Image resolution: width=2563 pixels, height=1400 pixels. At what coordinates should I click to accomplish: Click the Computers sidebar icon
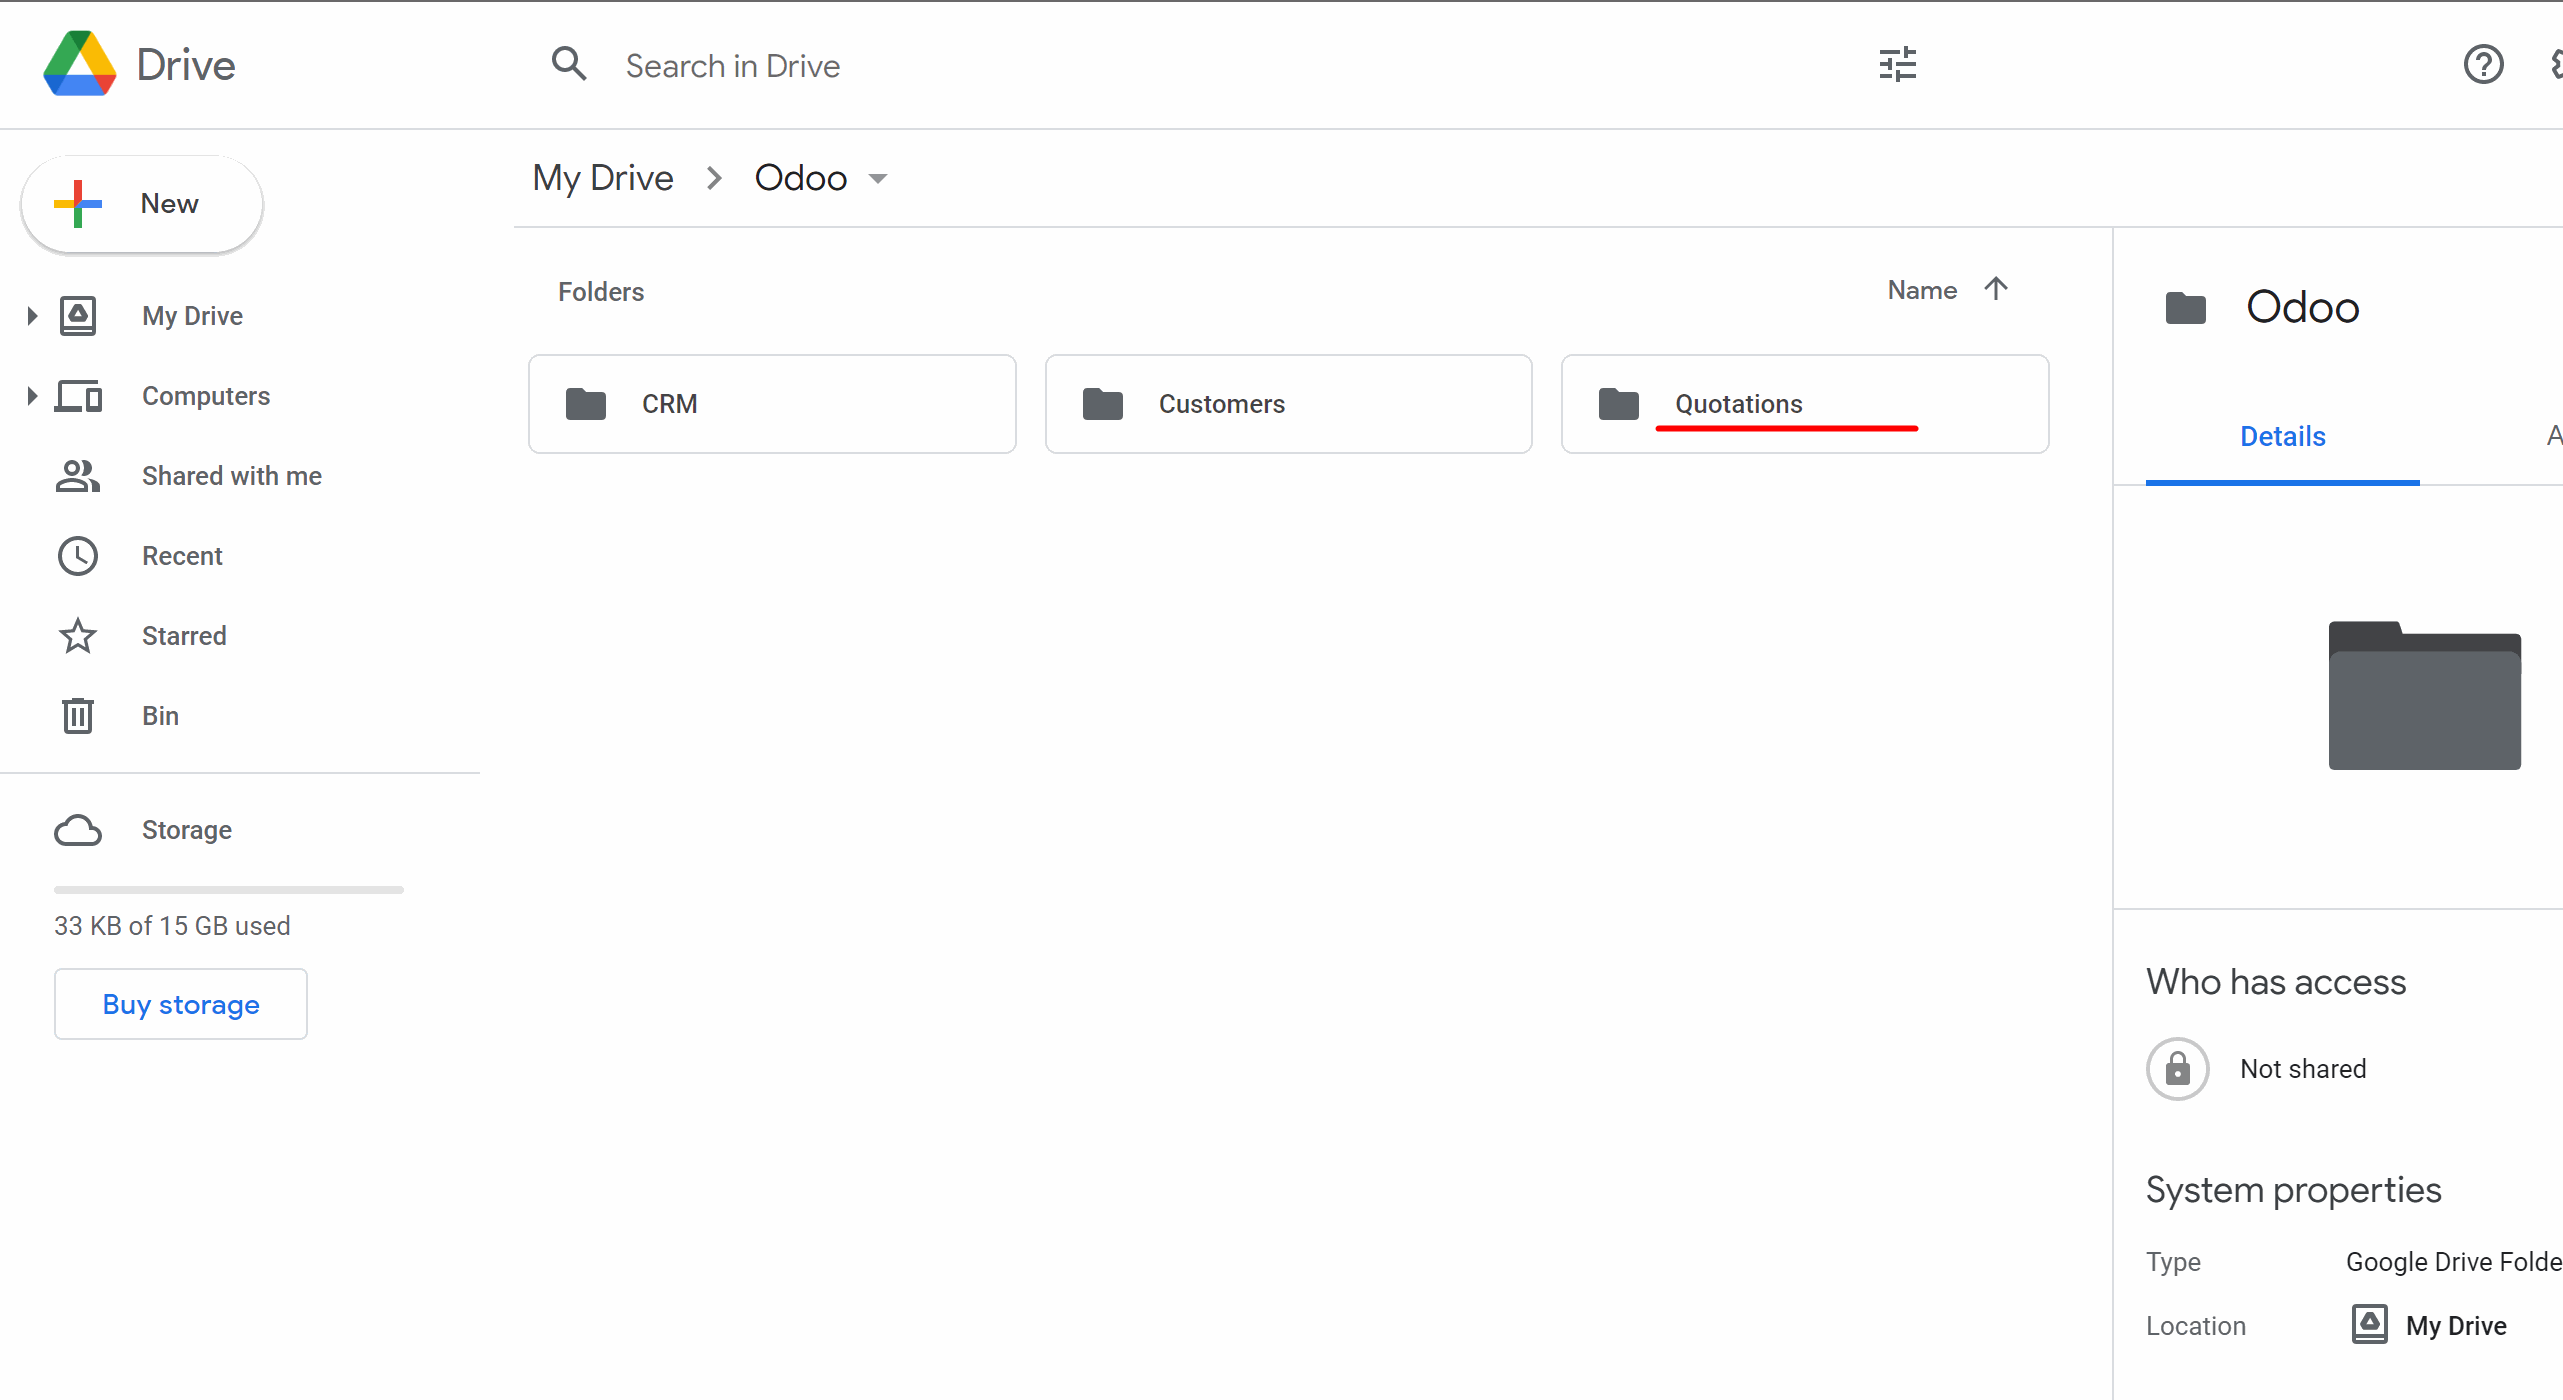click(x=78, y=396)
